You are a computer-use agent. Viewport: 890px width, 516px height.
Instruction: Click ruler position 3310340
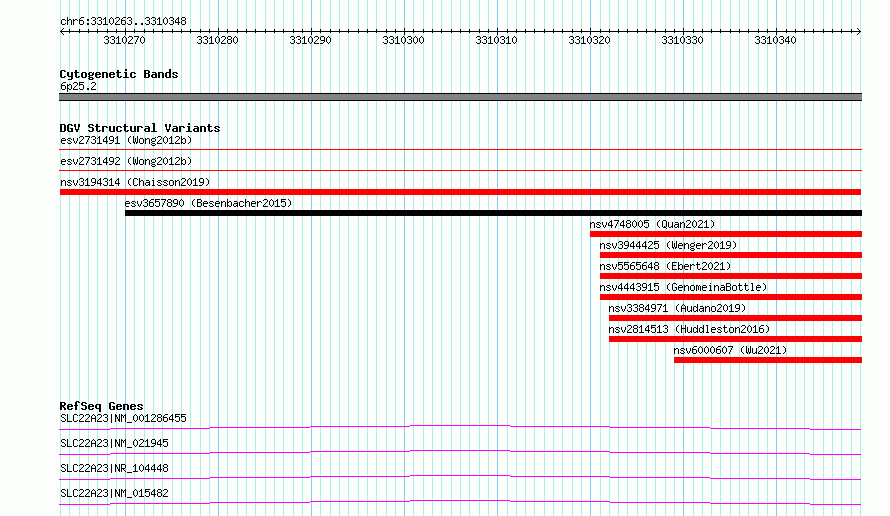point(776,40)
